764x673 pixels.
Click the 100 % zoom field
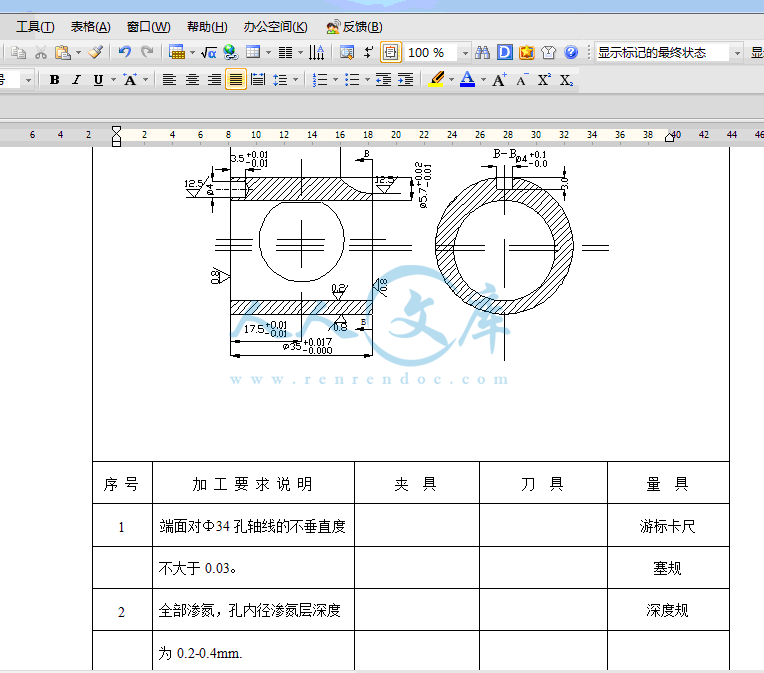432,53
